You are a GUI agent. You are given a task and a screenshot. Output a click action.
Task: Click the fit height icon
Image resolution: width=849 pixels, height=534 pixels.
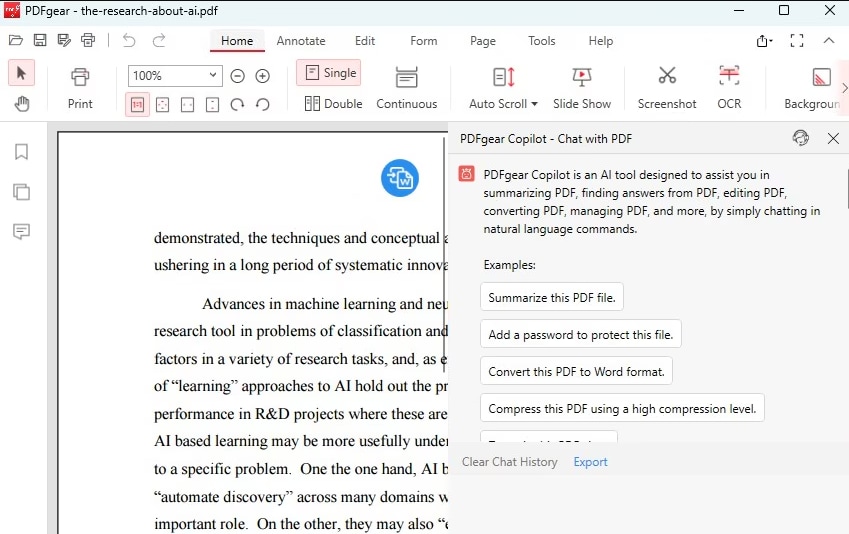point(212,105)
